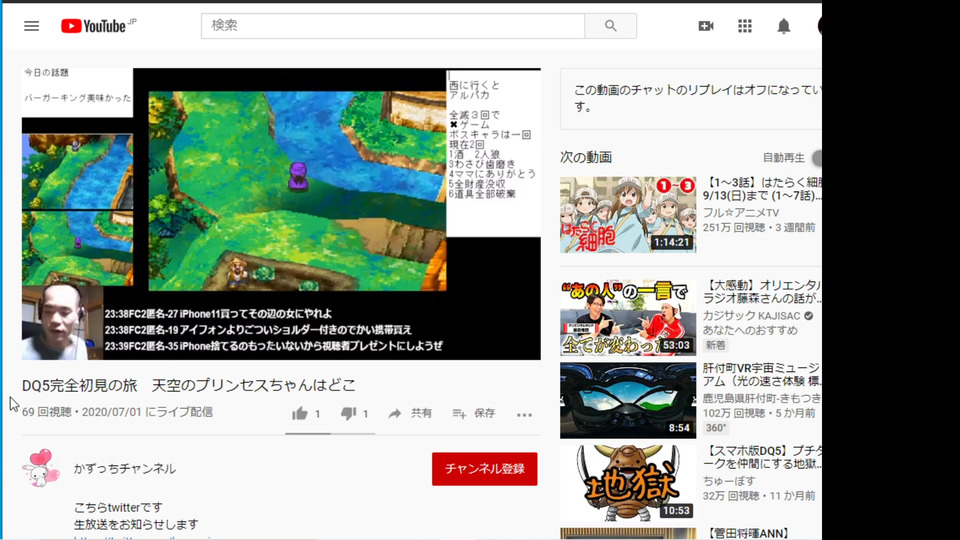This screenshot has height=540, width=960.
Task: Click into the 検索 search field
Action: [x=392, y=26]
